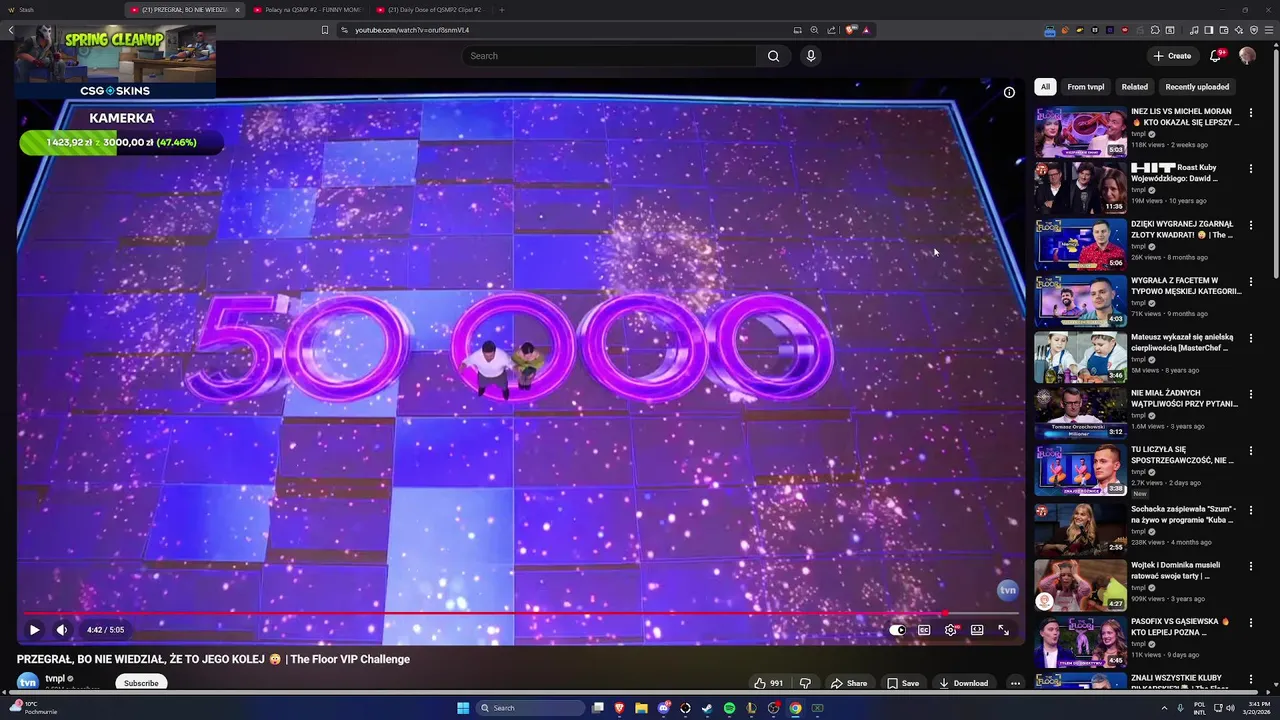Open Spotify from the taskbar
This screenshot has height=720, width=1280.
click(729, 708)
